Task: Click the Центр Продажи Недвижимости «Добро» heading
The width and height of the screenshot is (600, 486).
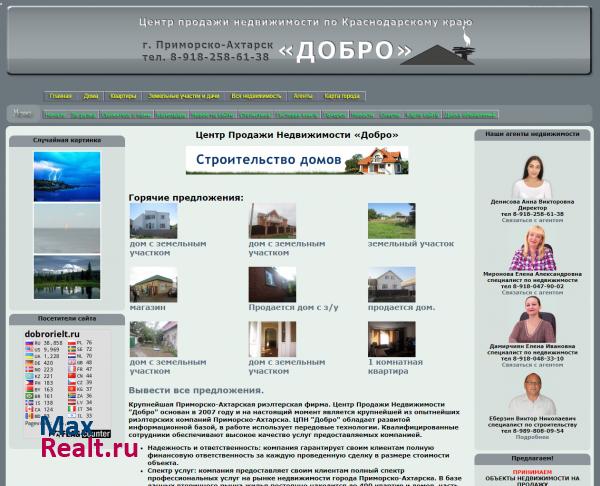Action: 297,135
